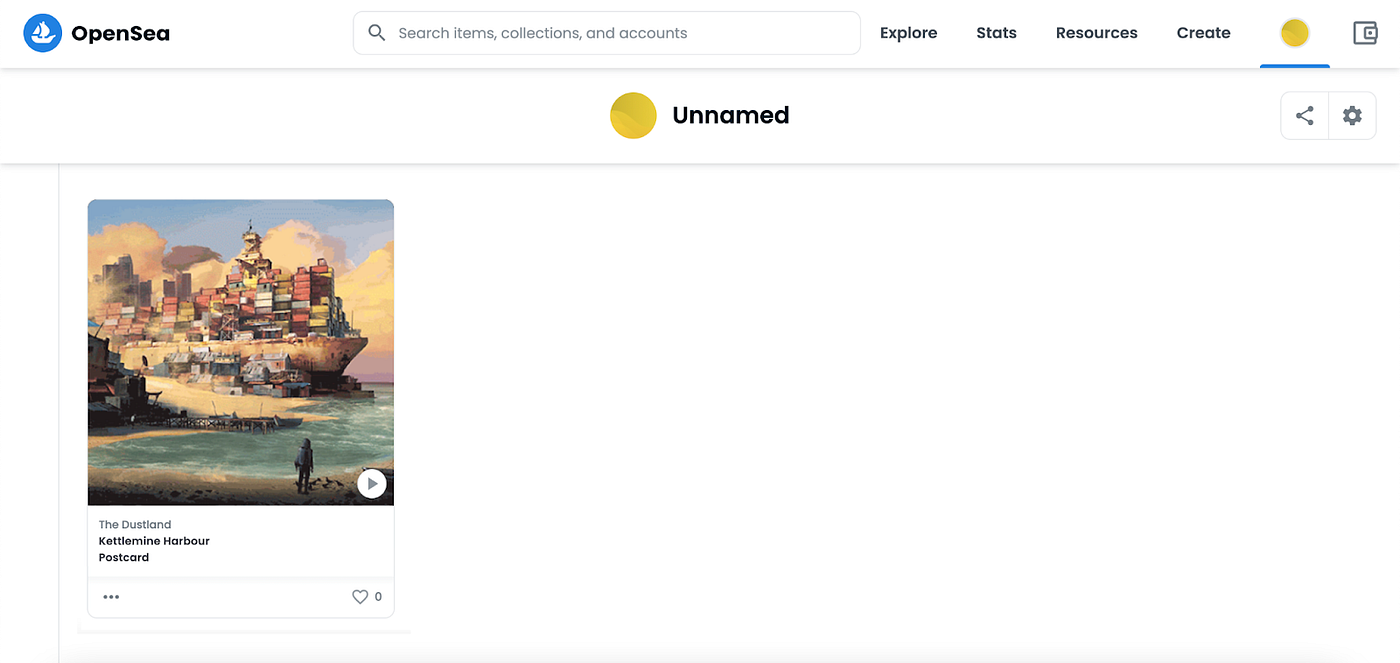This screenshot has width=1400, height=663.
Task: Click the Unnamed profile name
Action: pos(730,115)
